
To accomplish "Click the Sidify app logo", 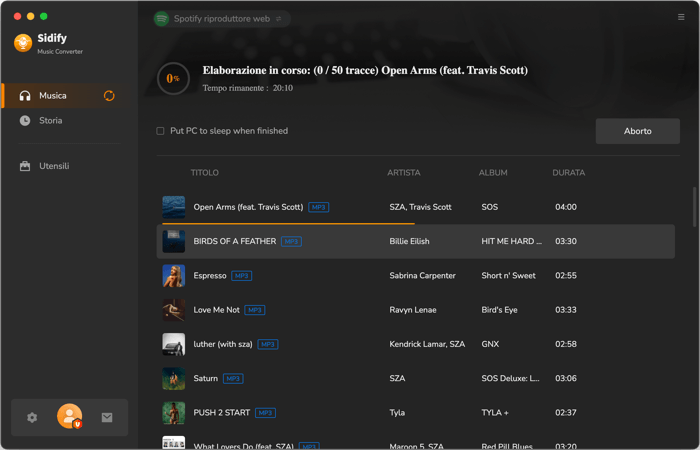I will click(23, 43).
